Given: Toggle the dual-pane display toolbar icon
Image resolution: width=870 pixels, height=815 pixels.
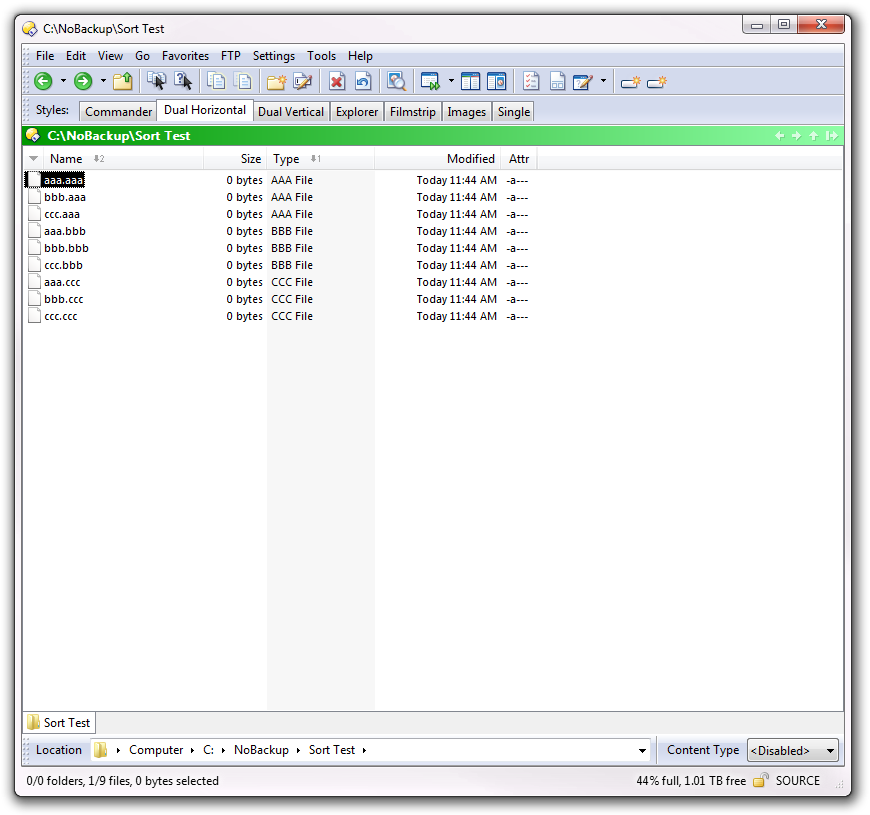Looking at the screenshot, I should [470, 82].
